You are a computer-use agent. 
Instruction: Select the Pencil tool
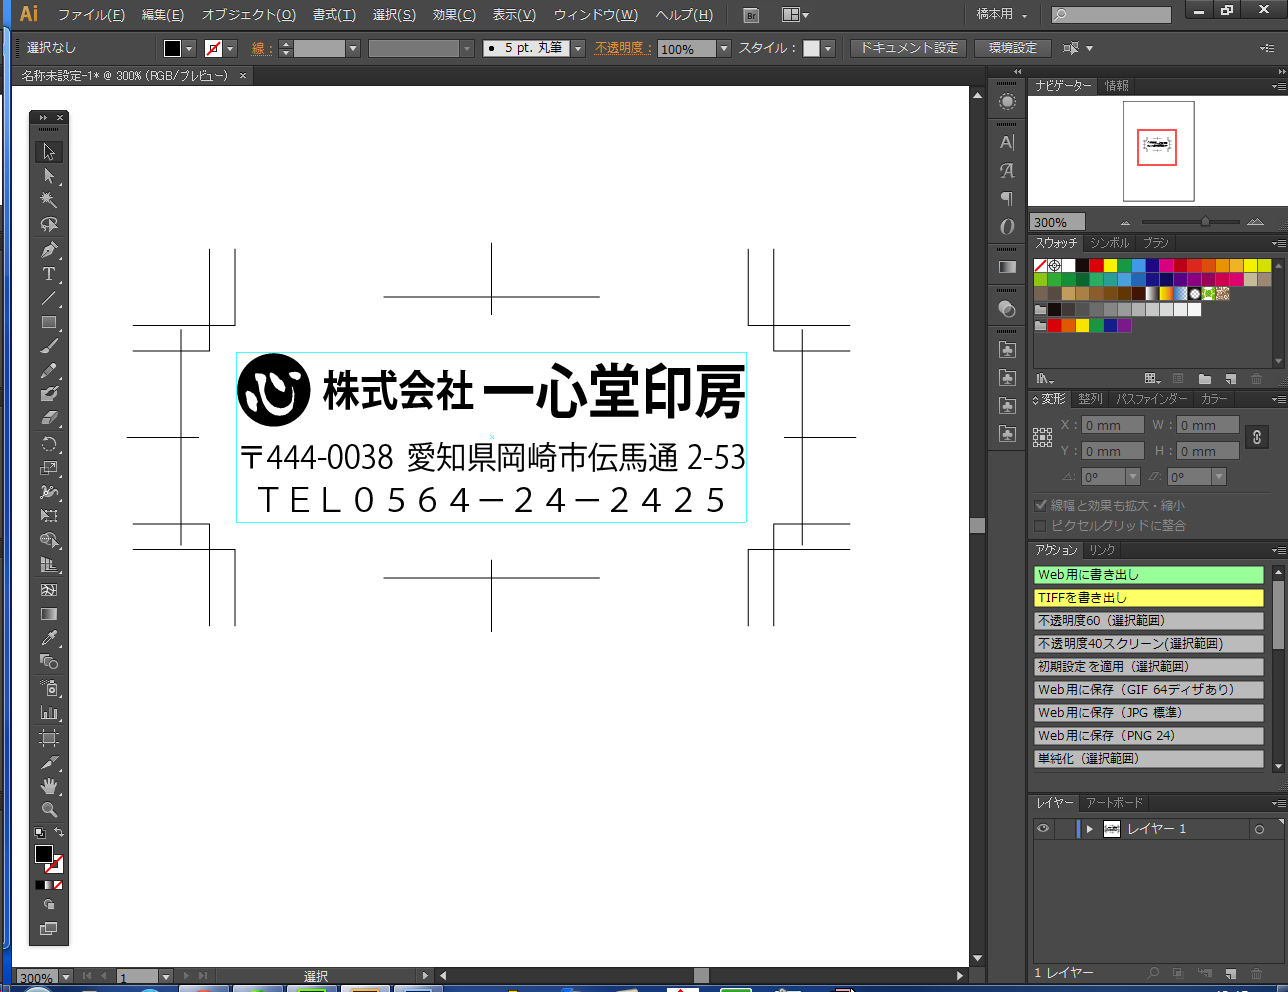pos(48,371)
